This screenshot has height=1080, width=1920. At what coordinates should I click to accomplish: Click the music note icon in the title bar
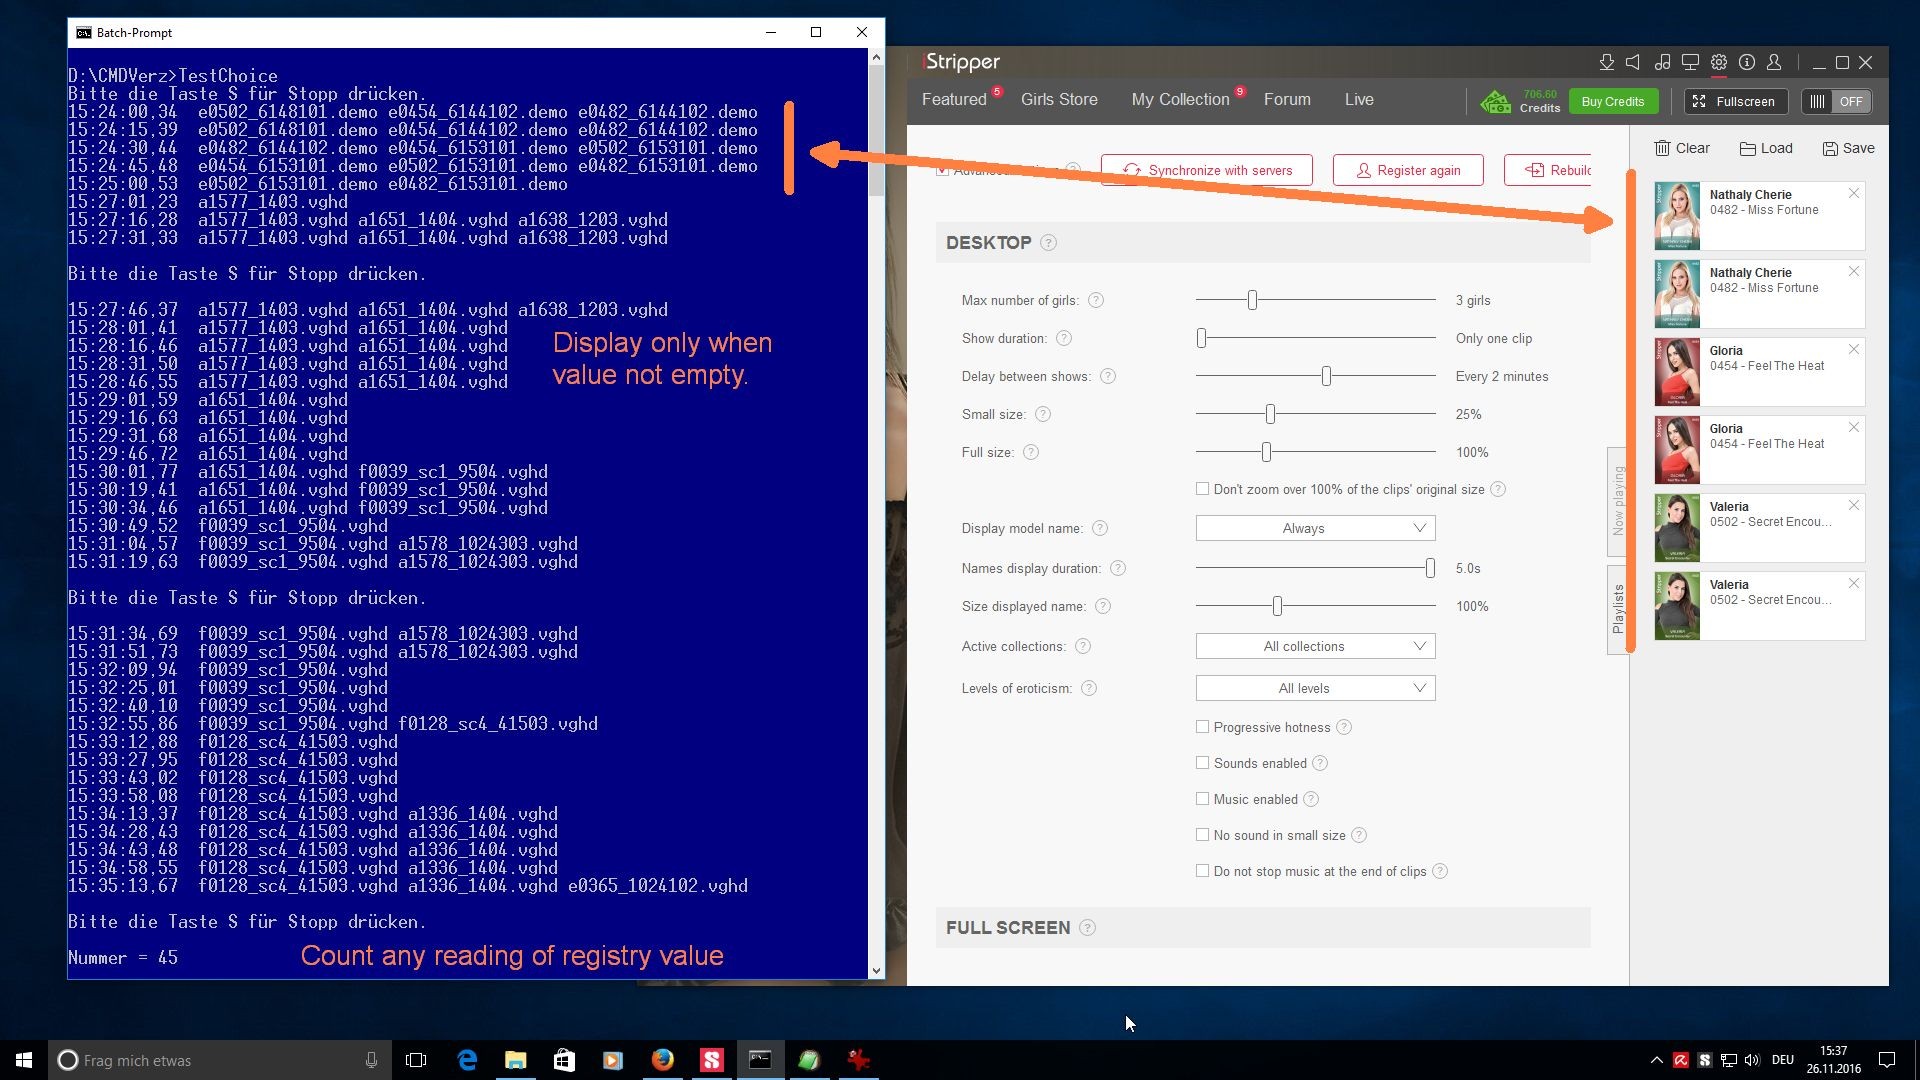1662,62
